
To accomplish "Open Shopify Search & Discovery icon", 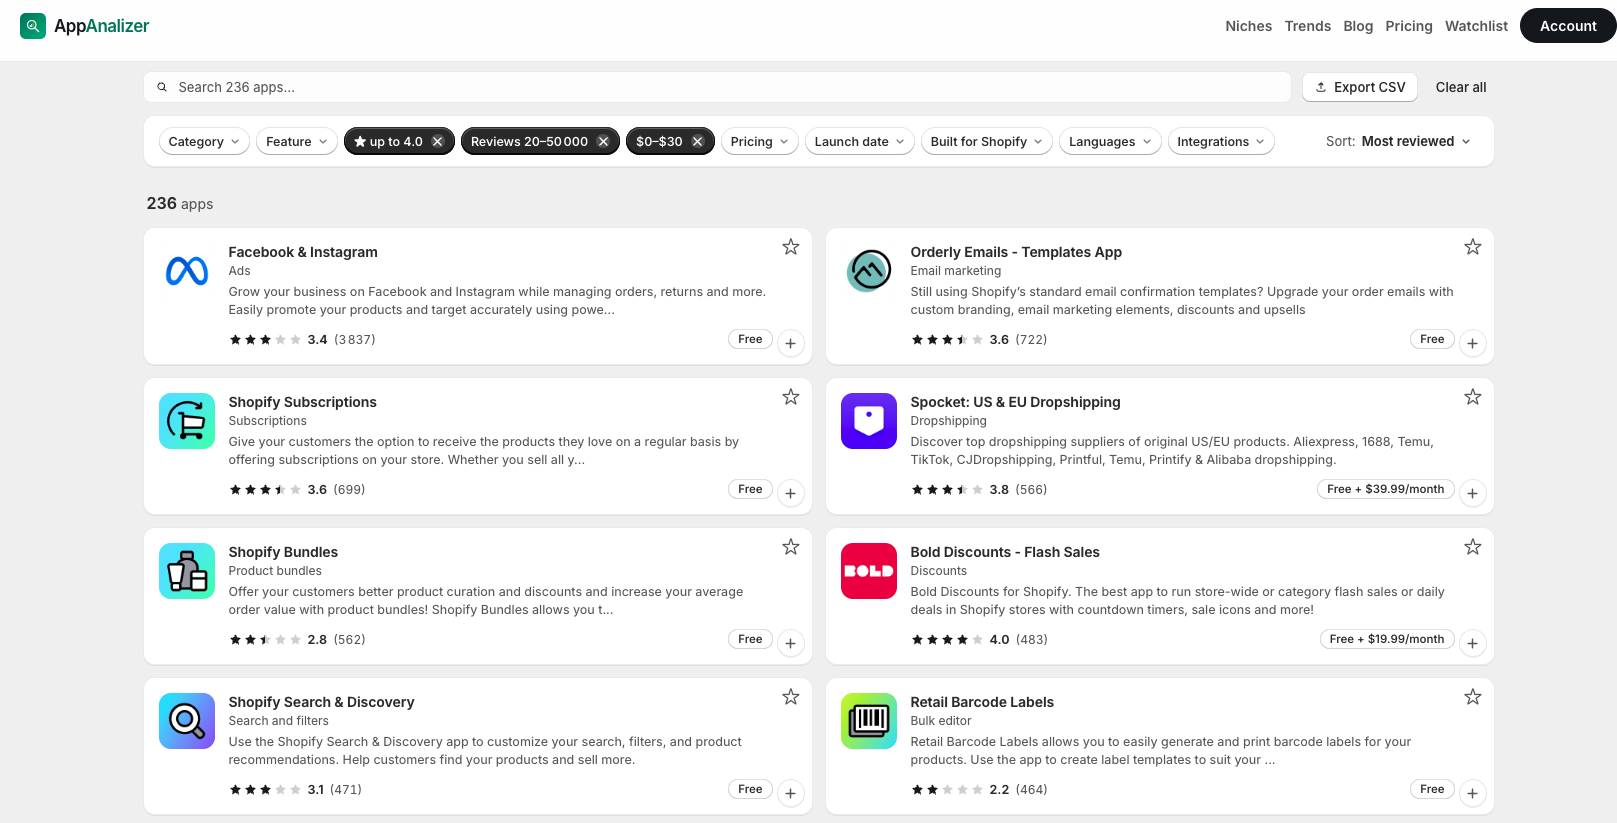I will pos(187,721).
